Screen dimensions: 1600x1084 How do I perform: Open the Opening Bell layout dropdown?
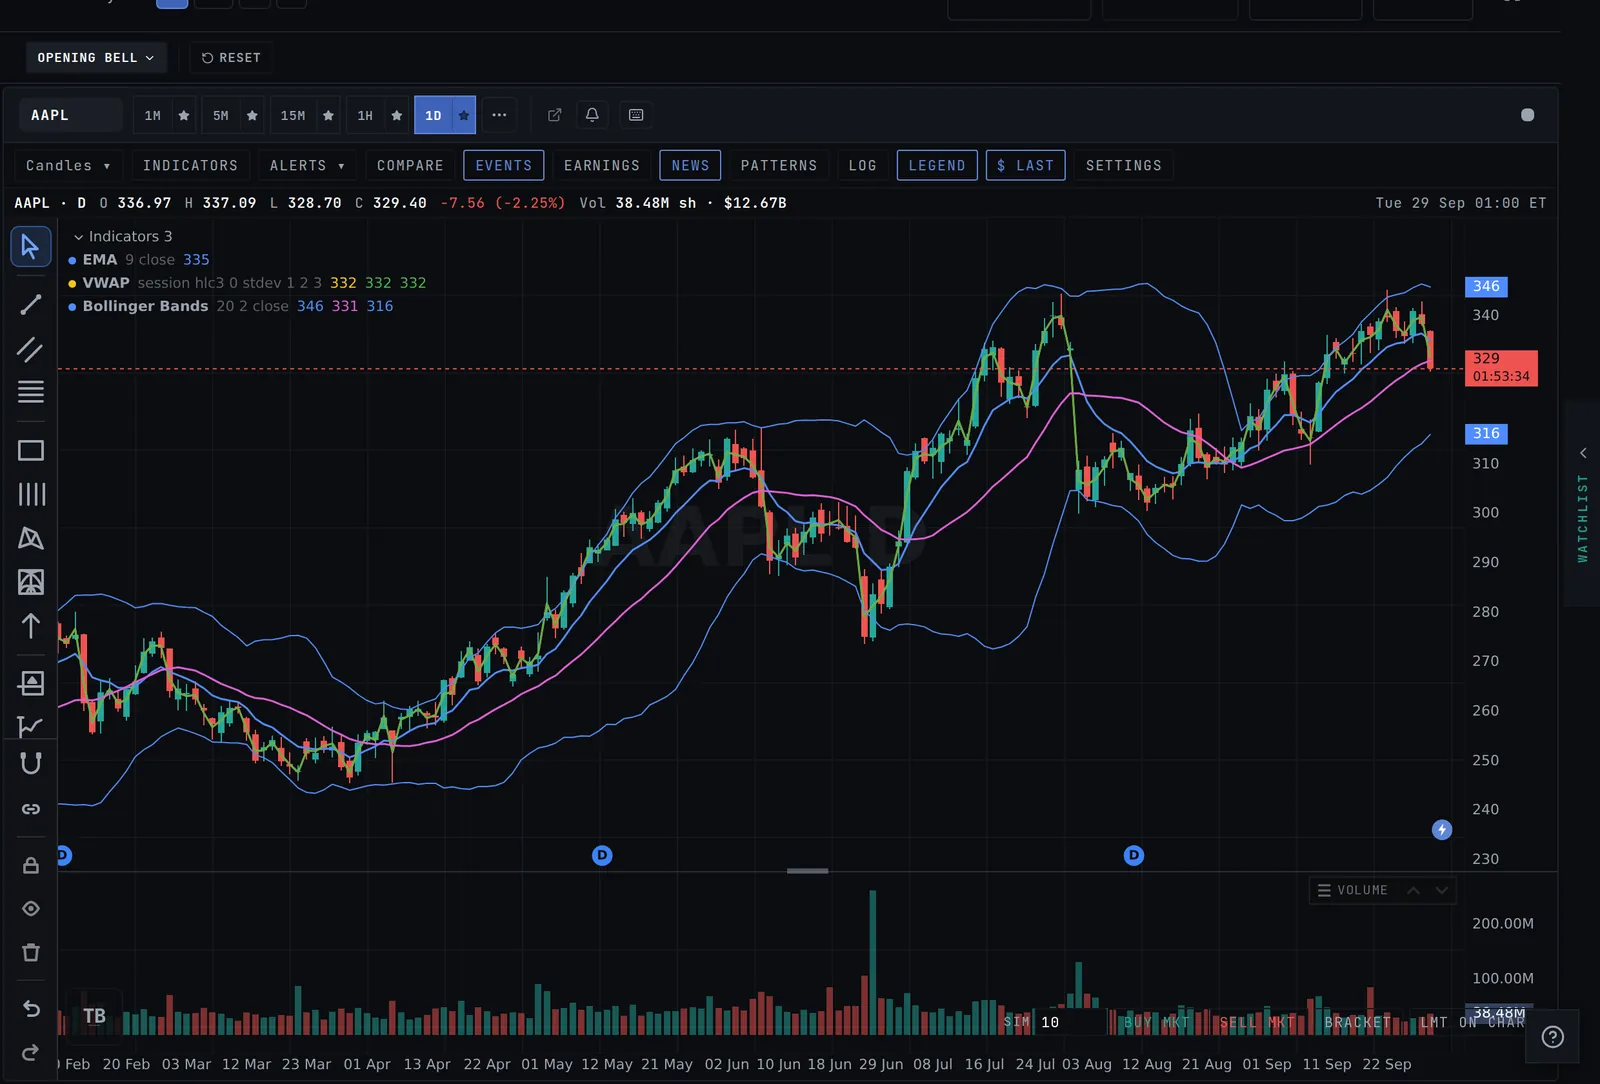(x=96, y=58)
